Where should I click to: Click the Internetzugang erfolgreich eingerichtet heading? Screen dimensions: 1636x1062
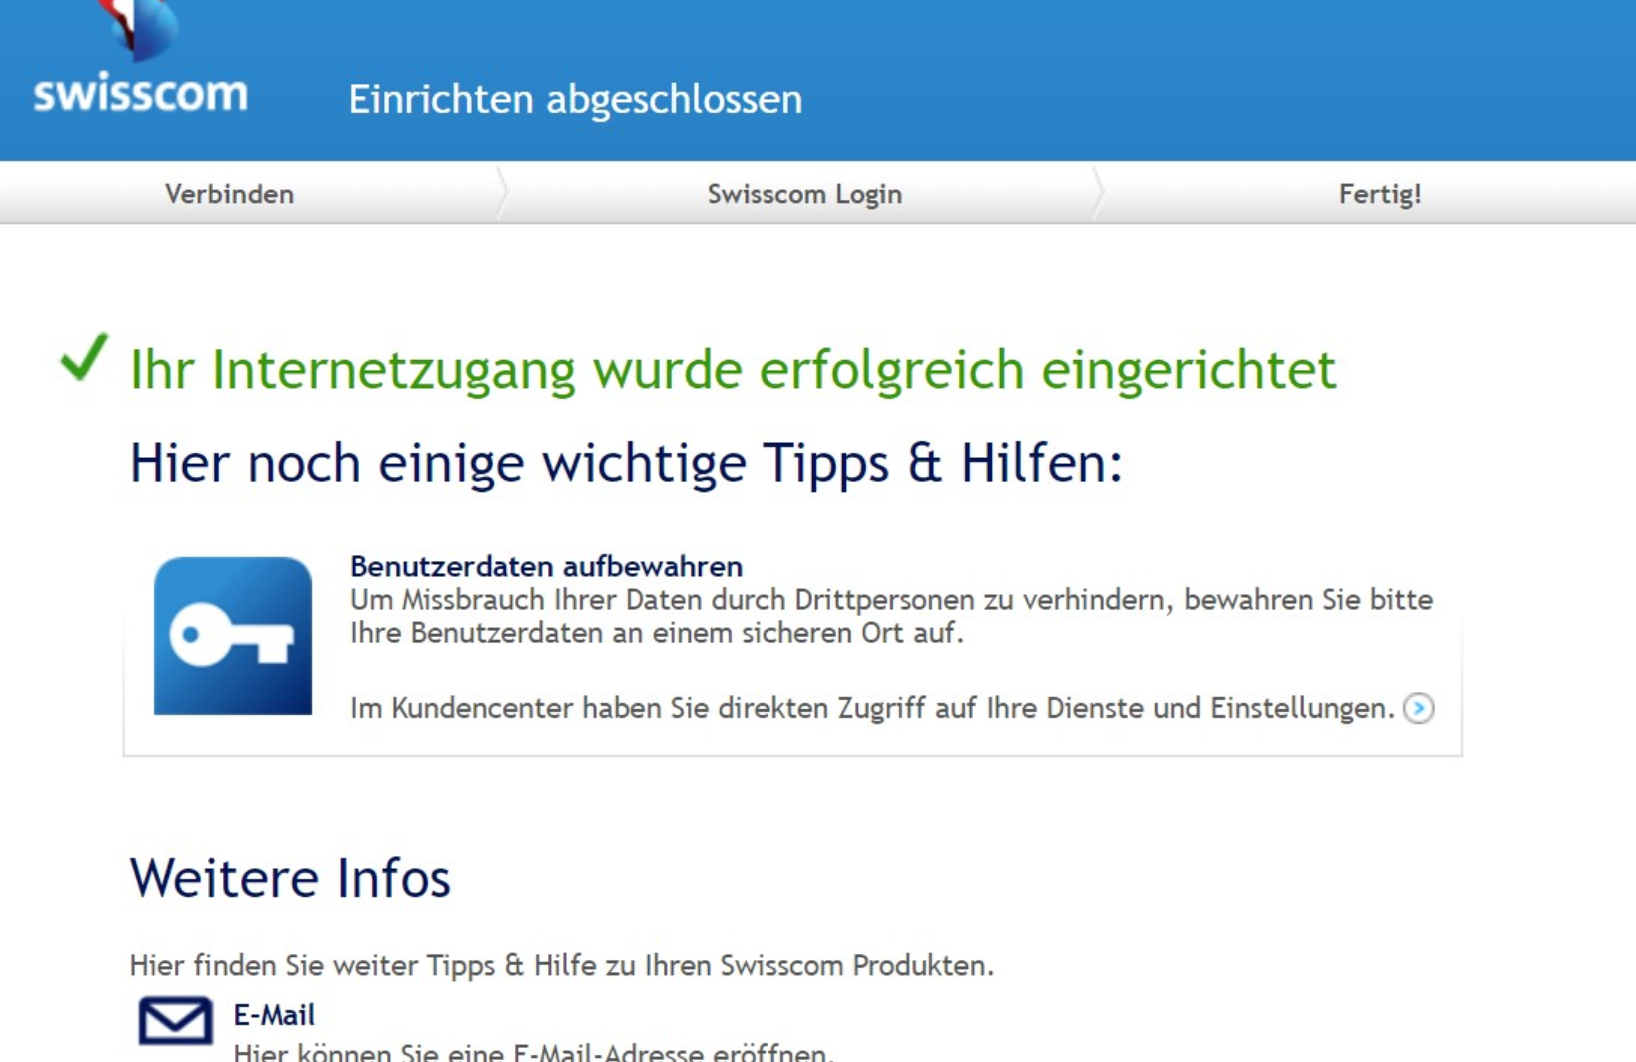[732, 370]
